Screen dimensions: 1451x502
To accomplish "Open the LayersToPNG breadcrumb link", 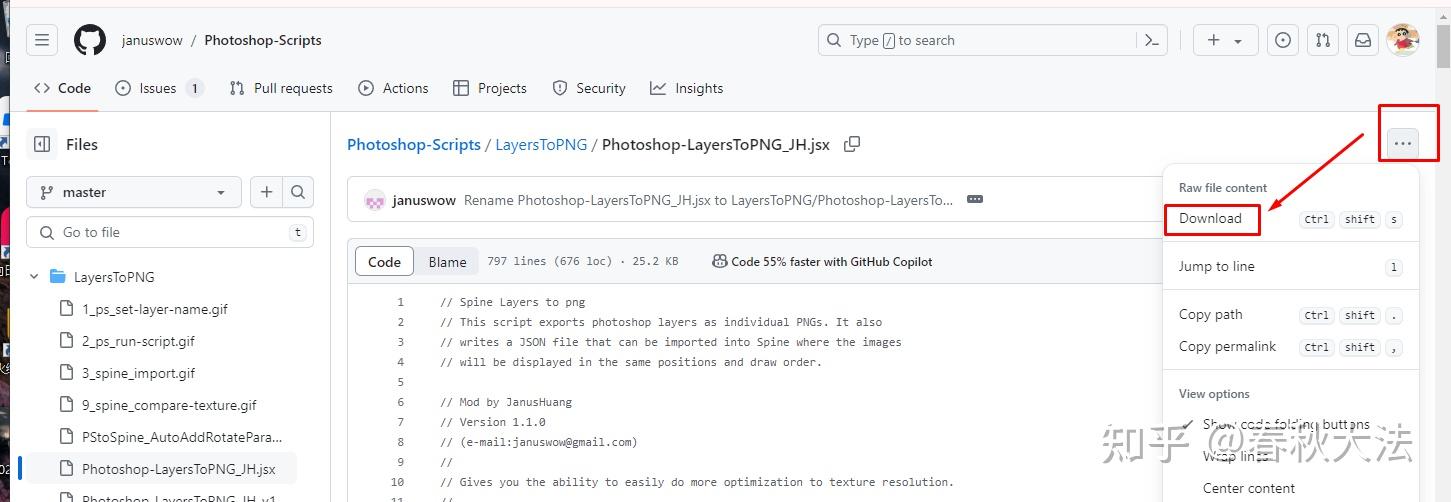I will 541,144.
